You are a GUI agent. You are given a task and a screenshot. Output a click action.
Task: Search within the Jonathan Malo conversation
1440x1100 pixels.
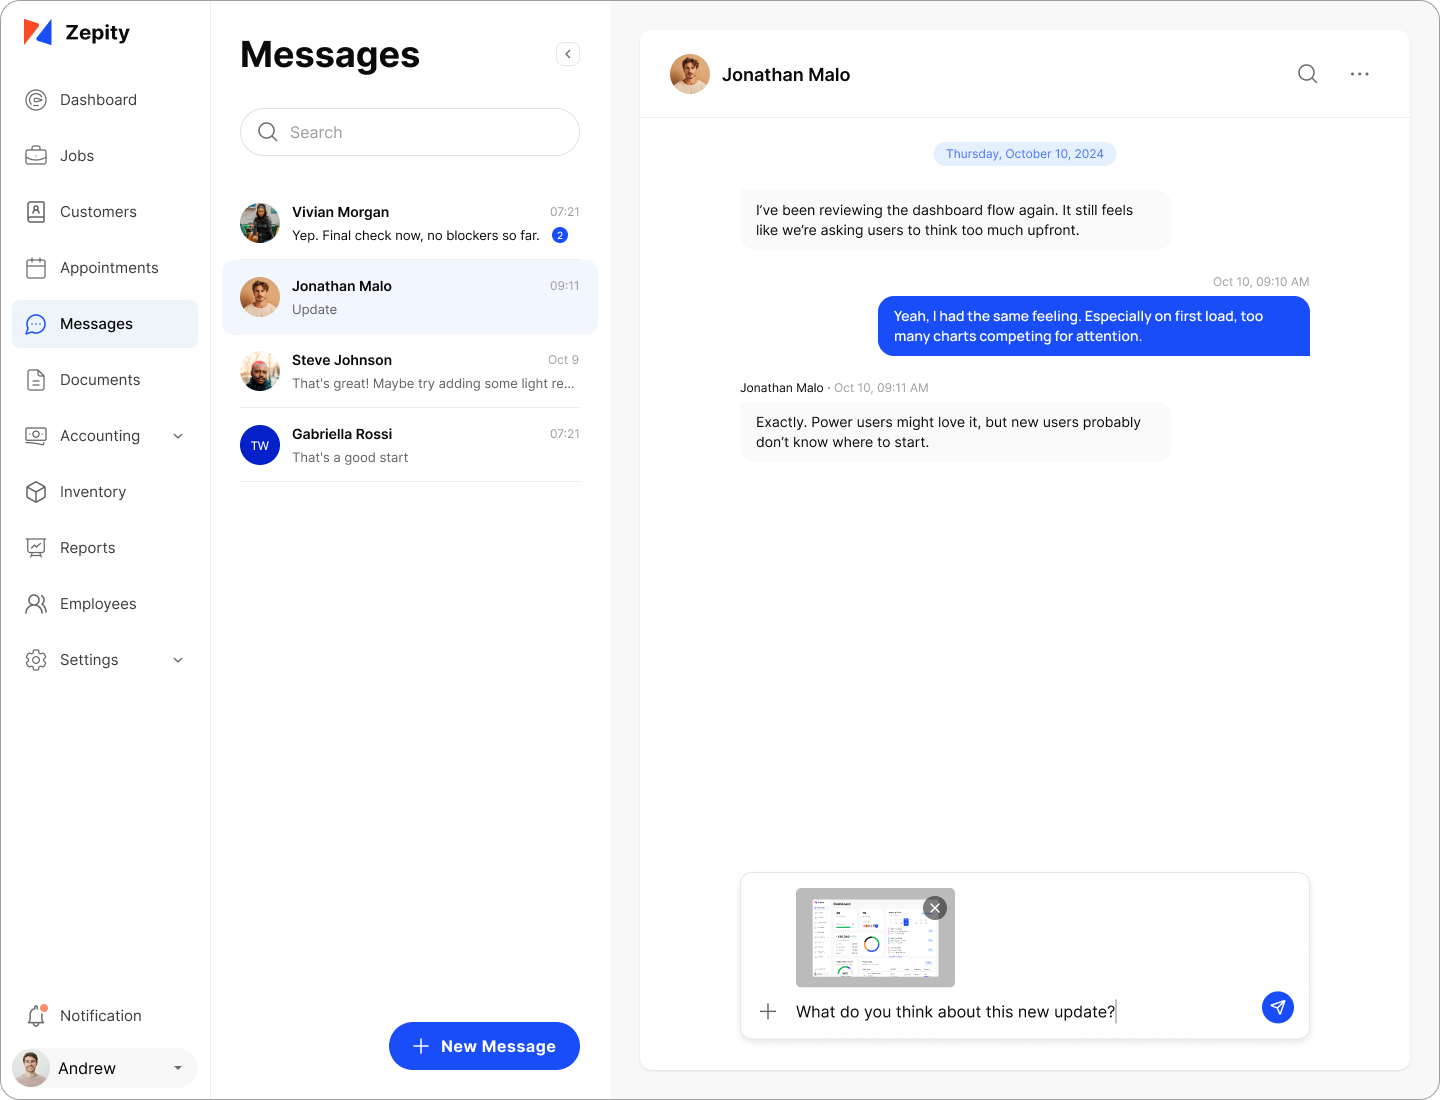coord(1307,74)
